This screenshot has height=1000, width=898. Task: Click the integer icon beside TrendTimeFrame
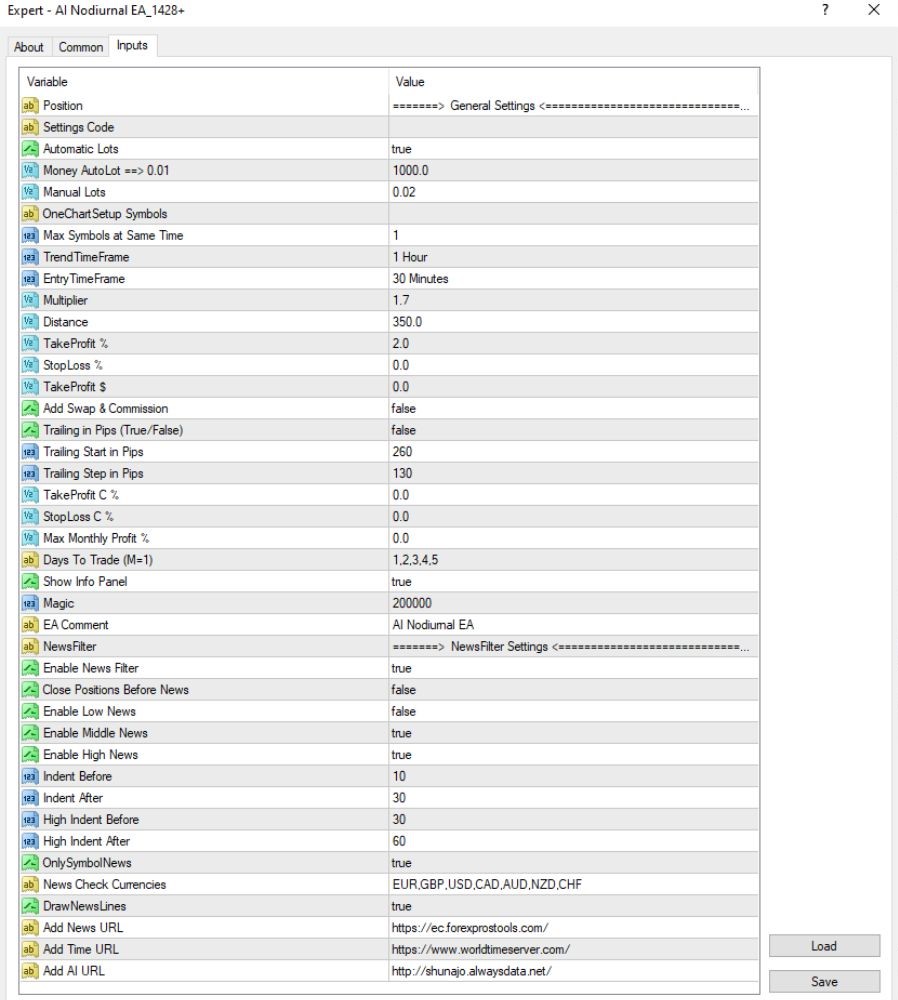click(x=29, y=257)
